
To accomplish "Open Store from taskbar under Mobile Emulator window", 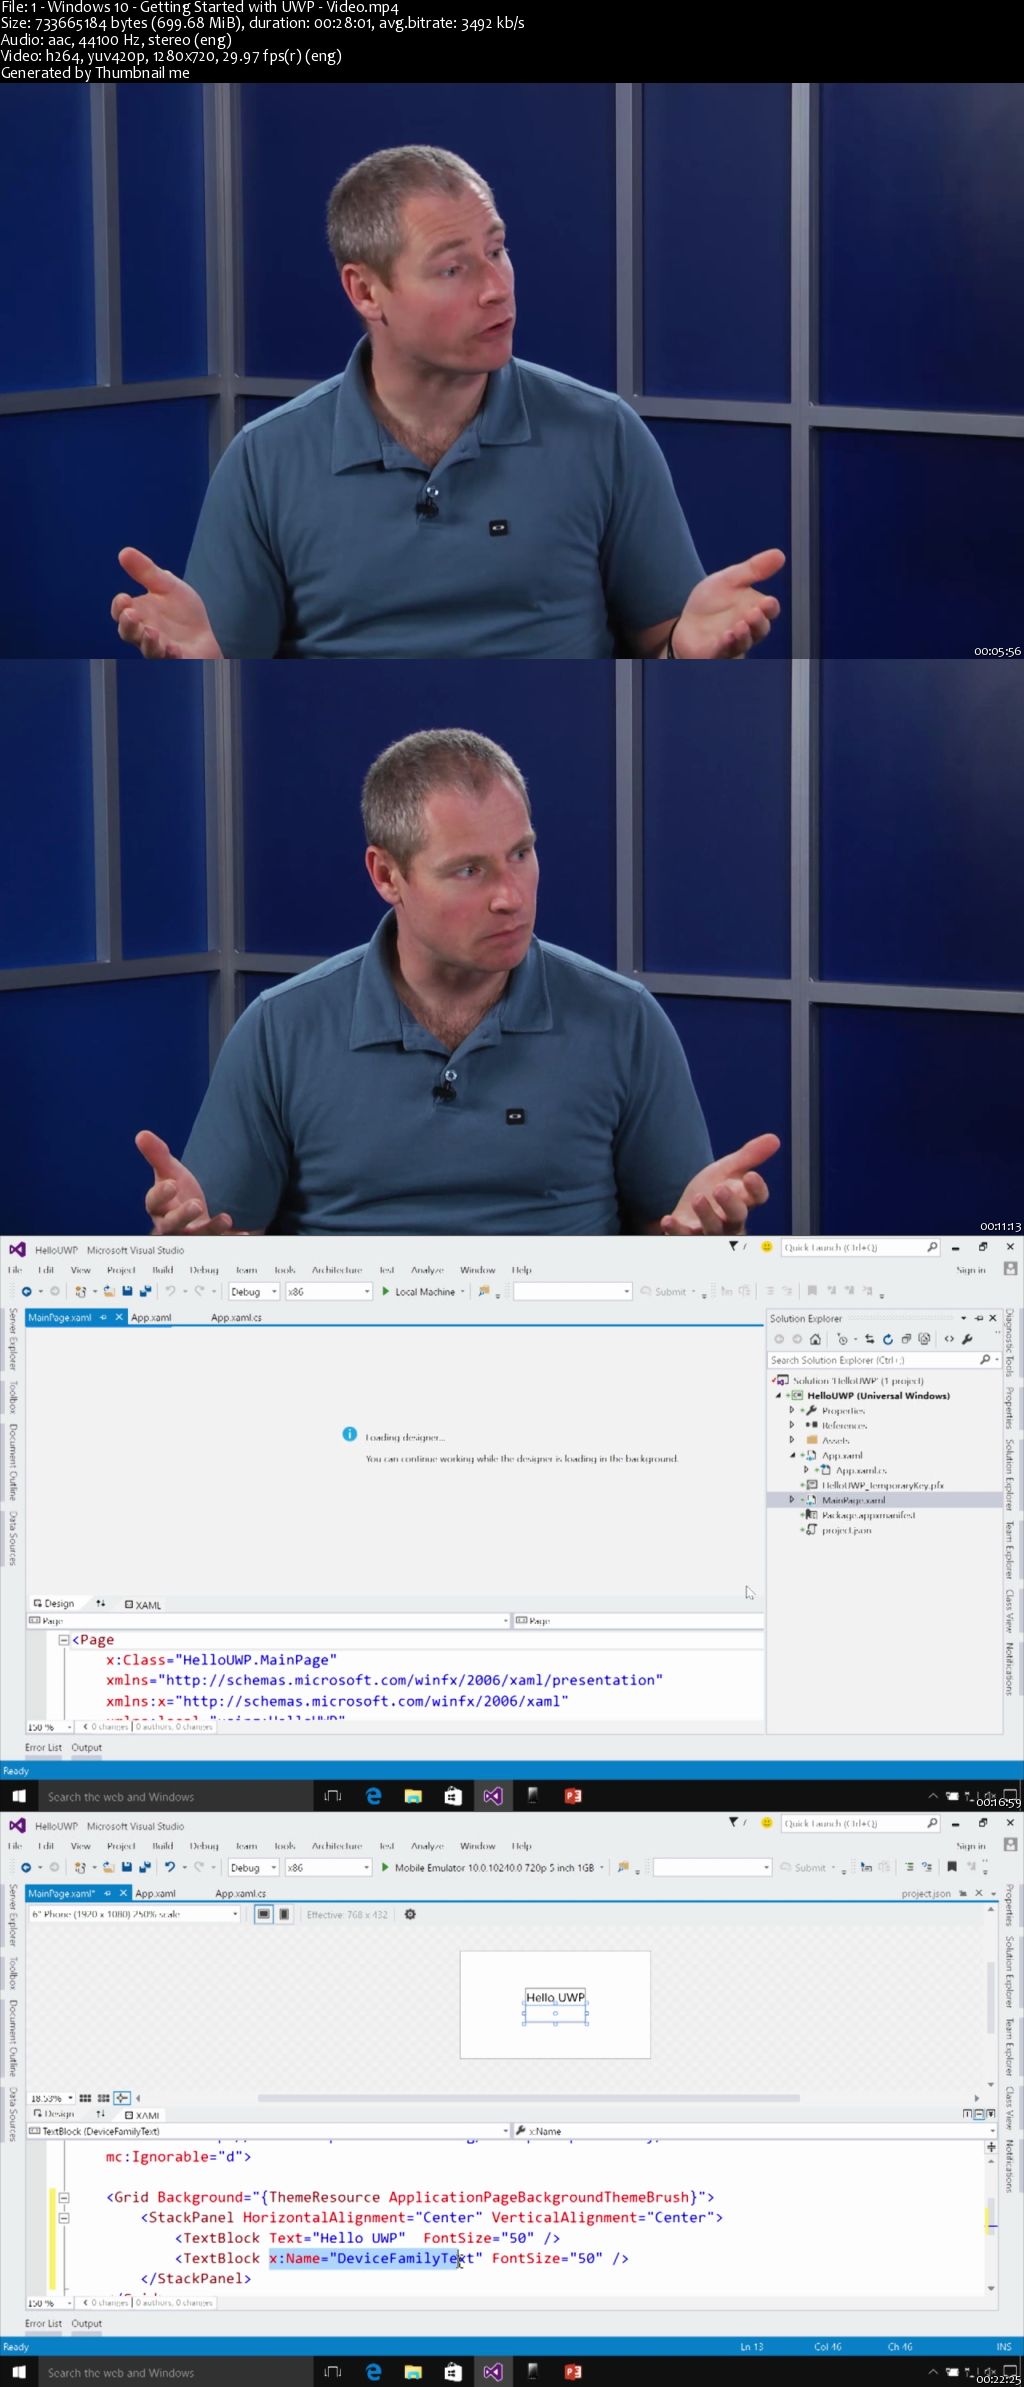I will pos(453,2372).
